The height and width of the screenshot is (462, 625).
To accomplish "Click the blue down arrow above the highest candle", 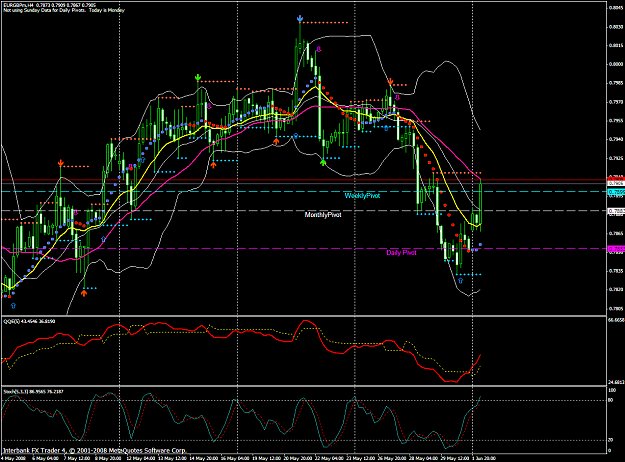I will (x=300, y=19).
